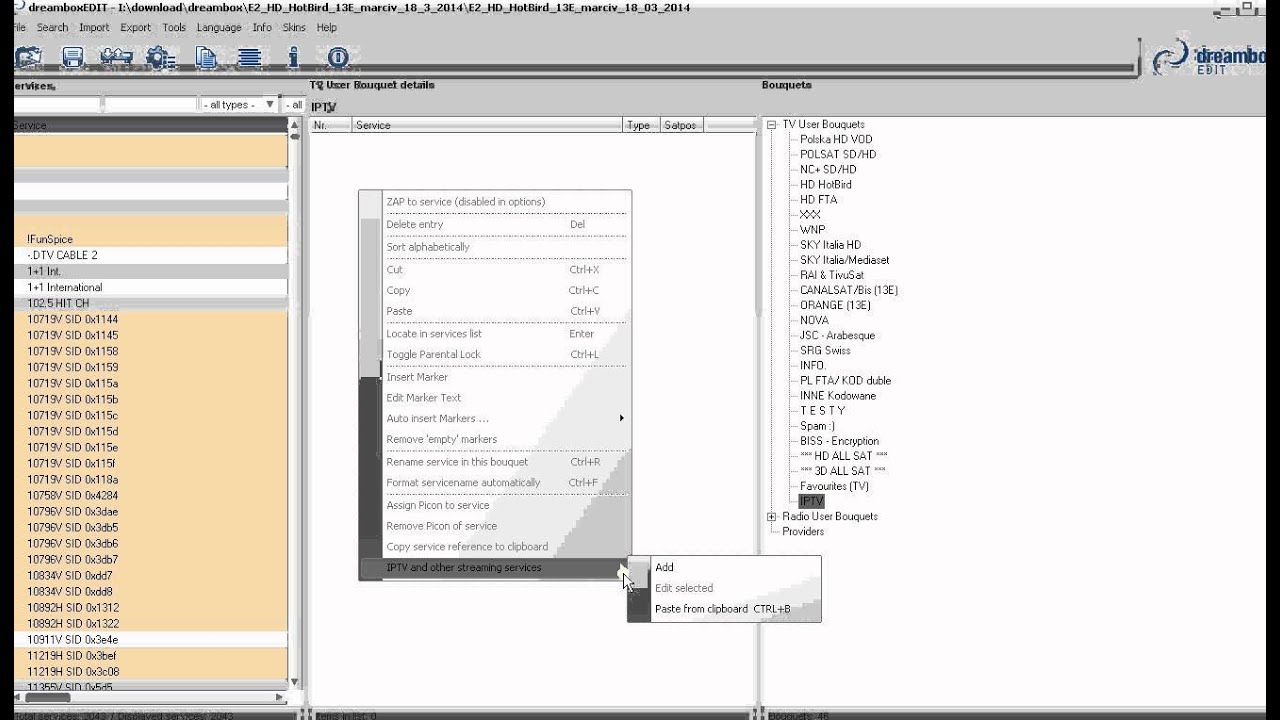Image resolution: width=1280 pixels, height=720 pixels.
Task: Select the Polska HD VOD bouquet
Action: coord(836,140)
